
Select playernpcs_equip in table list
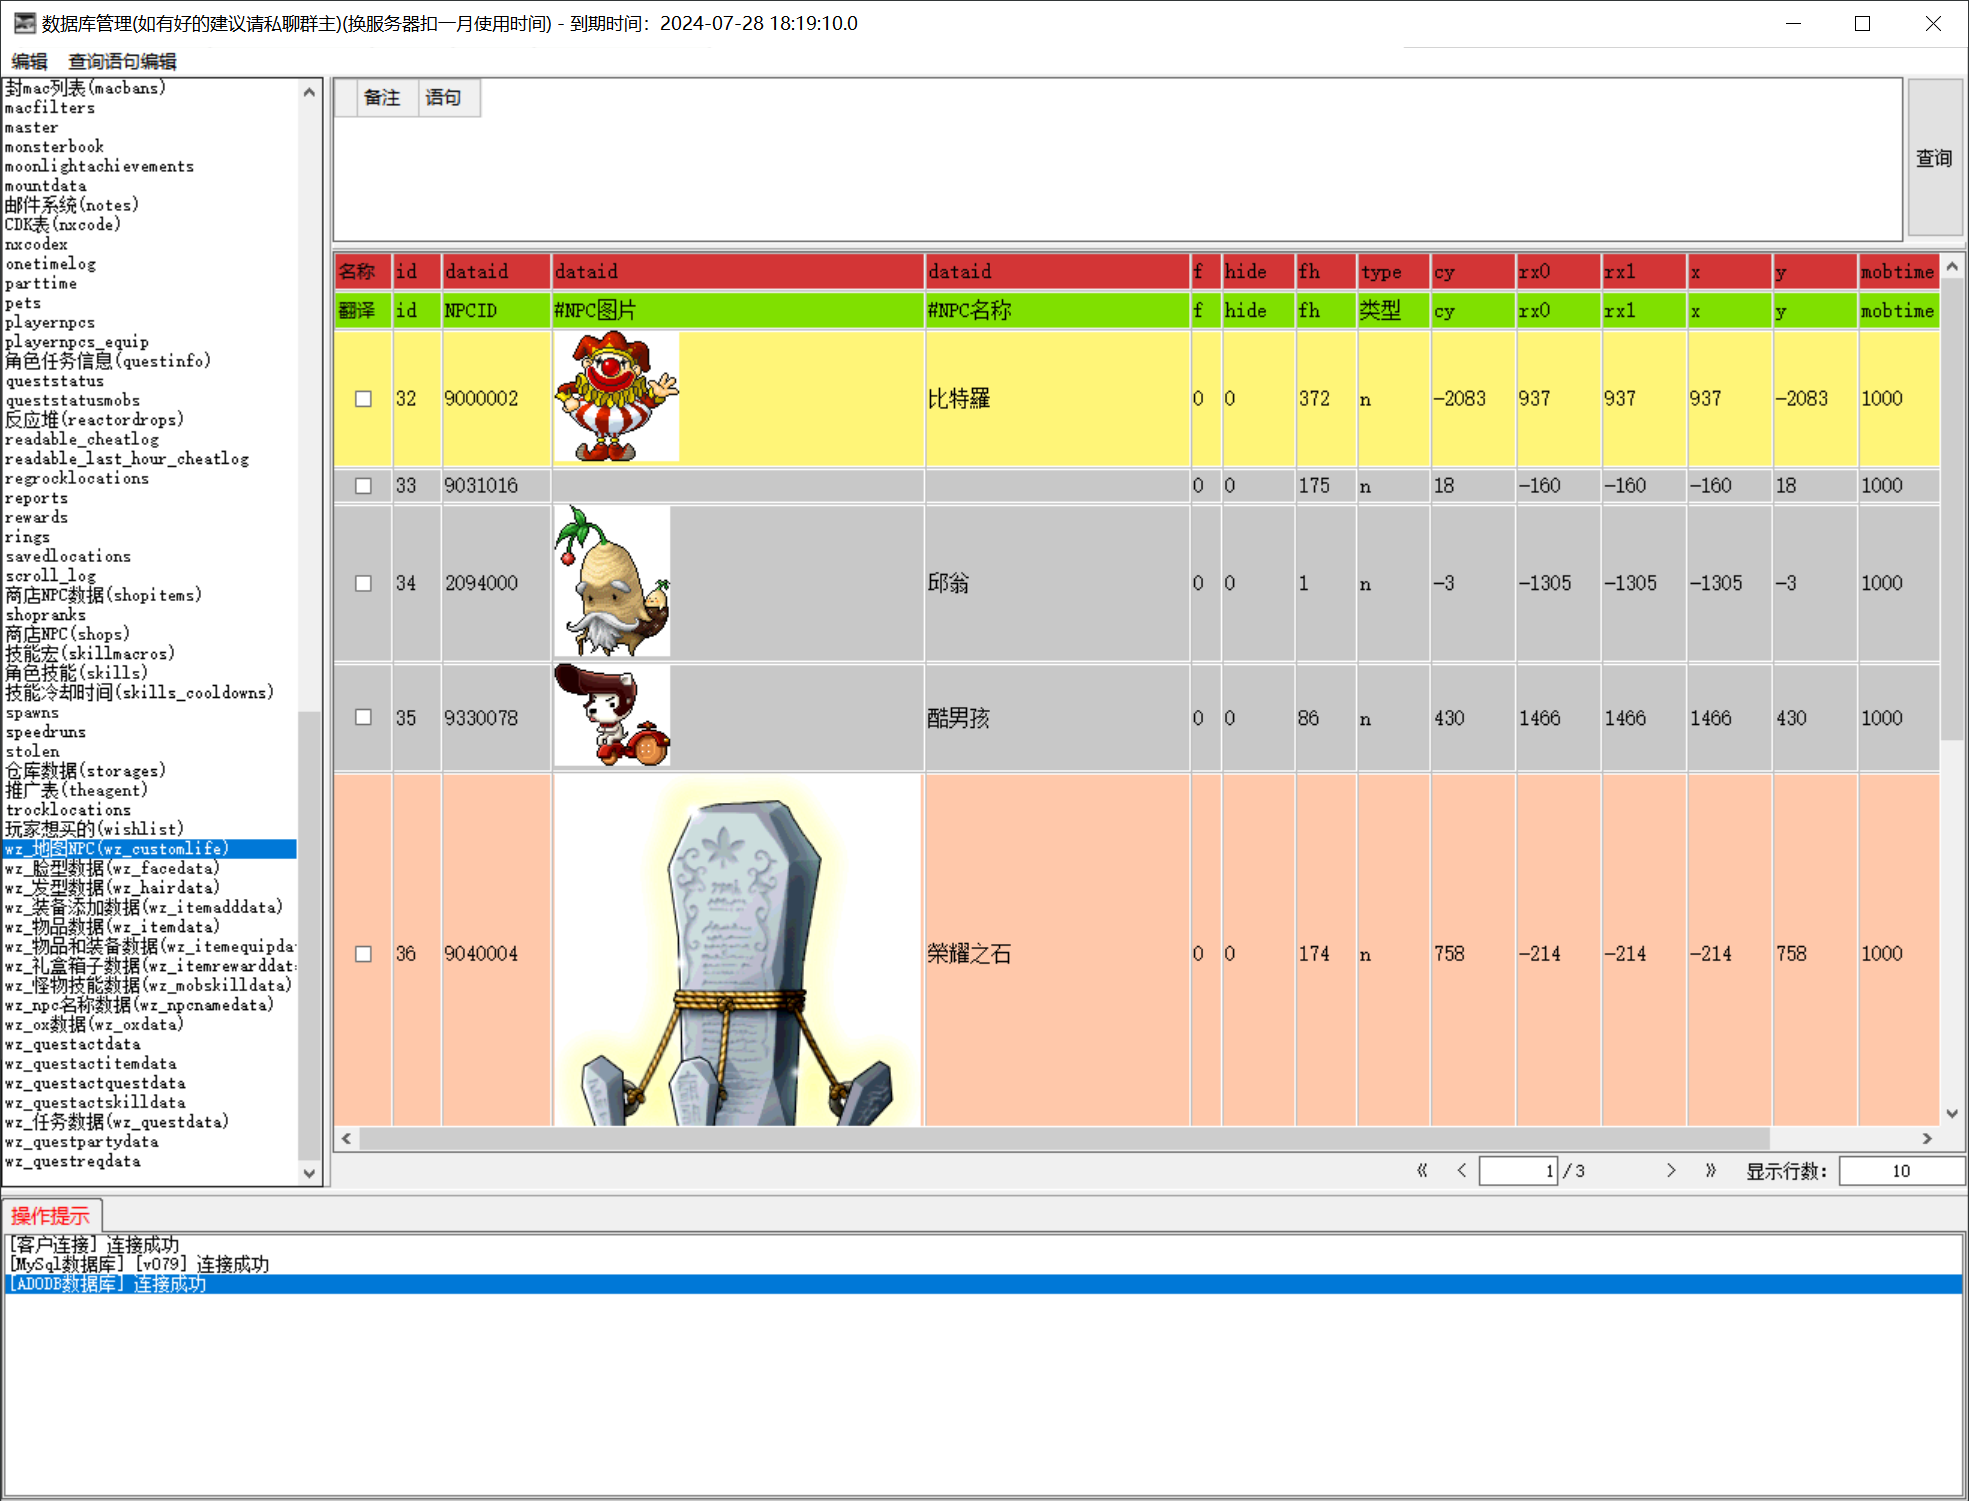[x=149, y=342]
